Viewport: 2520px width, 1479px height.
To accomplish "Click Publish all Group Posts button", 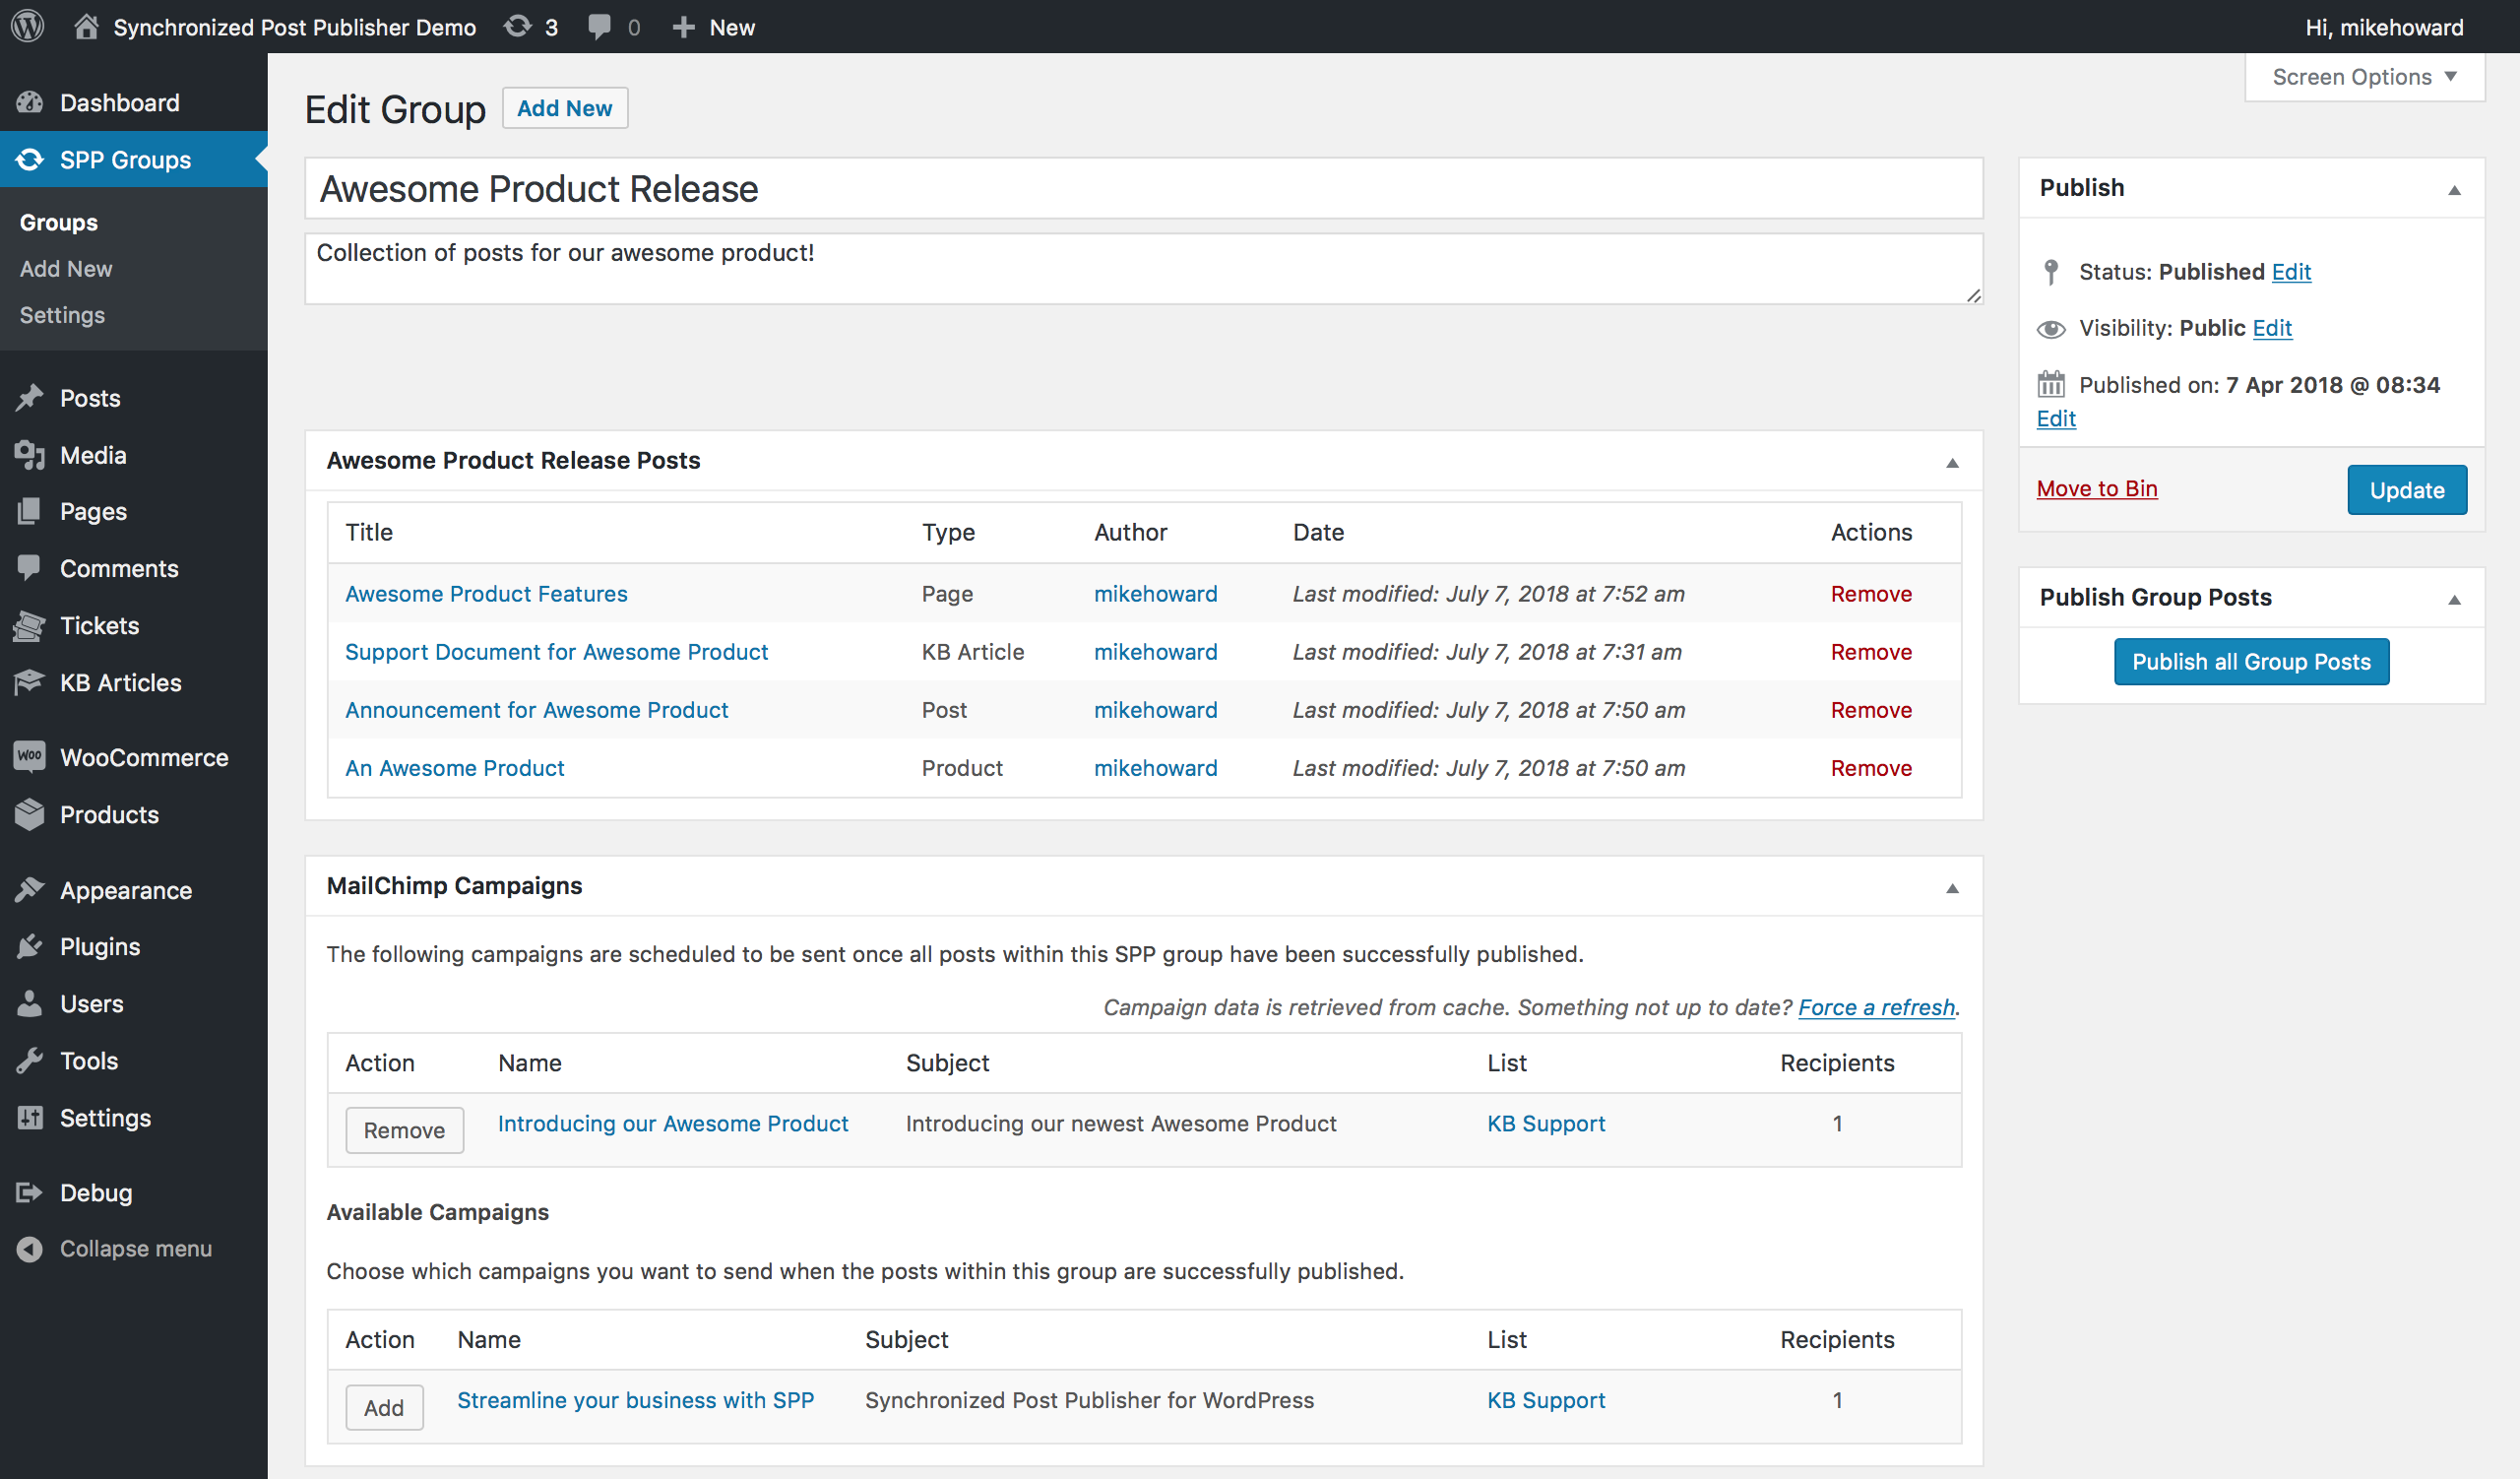I will click(2251, 661).
